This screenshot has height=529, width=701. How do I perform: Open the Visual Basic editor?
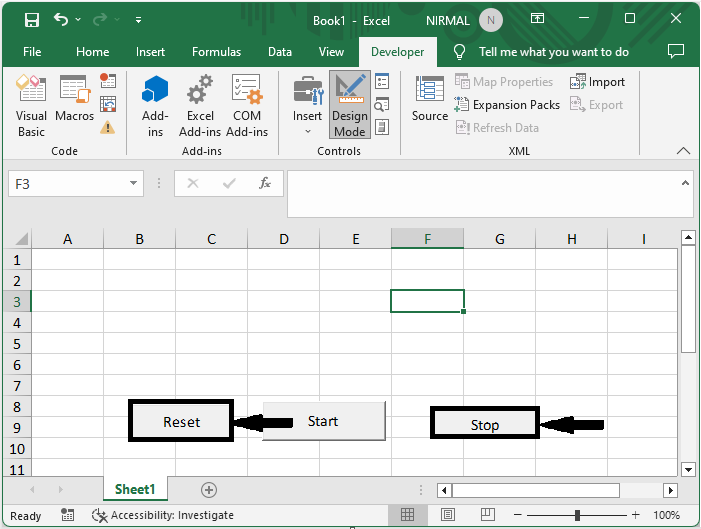click(x=31, y=106)
